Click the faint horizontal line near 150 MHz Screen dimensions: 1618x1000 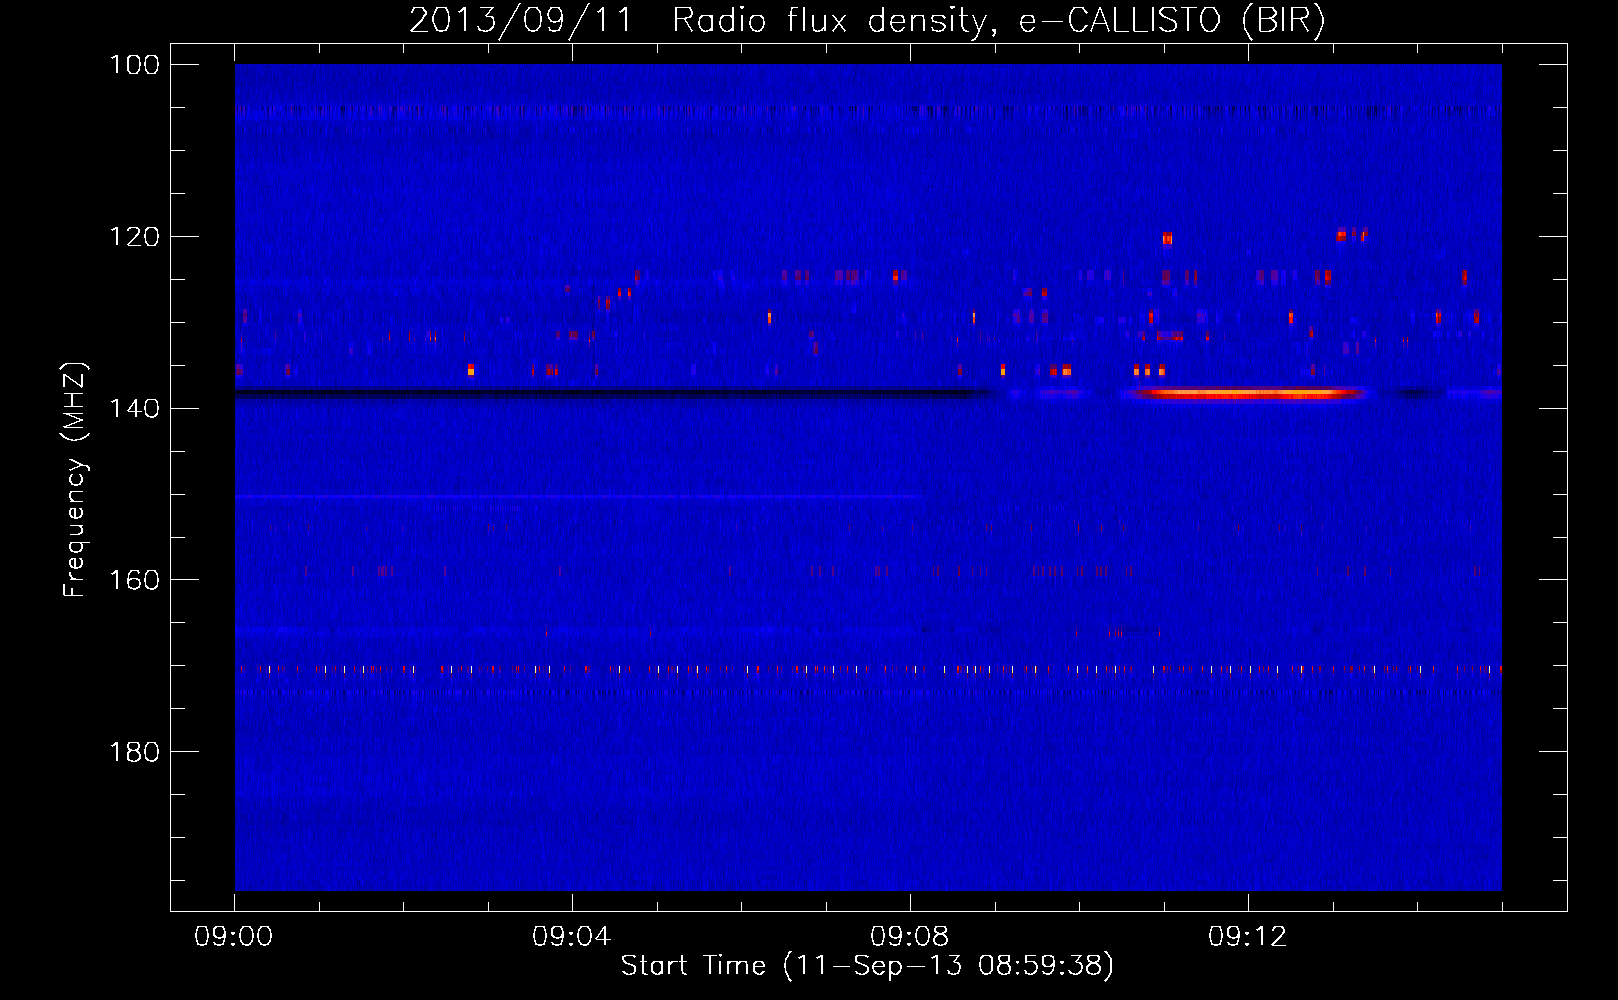(578, 496)
